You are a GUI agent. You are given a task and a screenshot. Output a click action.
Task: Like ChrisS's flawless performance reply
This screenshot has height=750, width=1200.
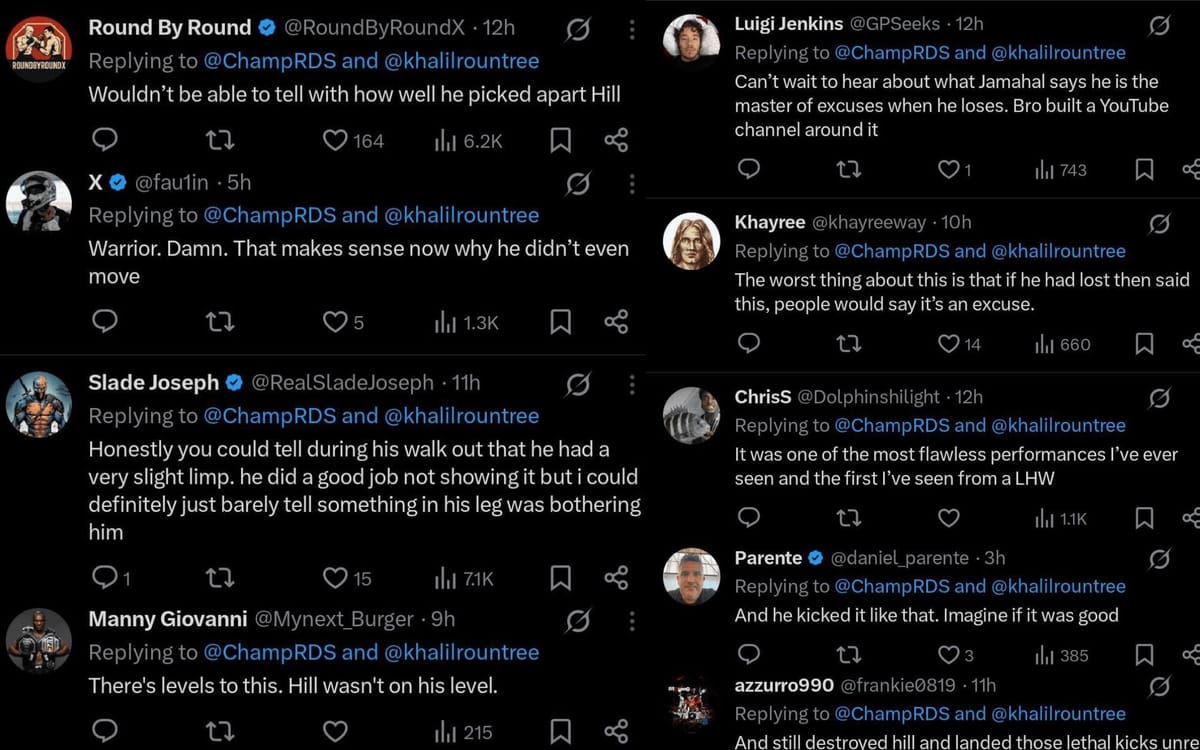pos(948,517)
